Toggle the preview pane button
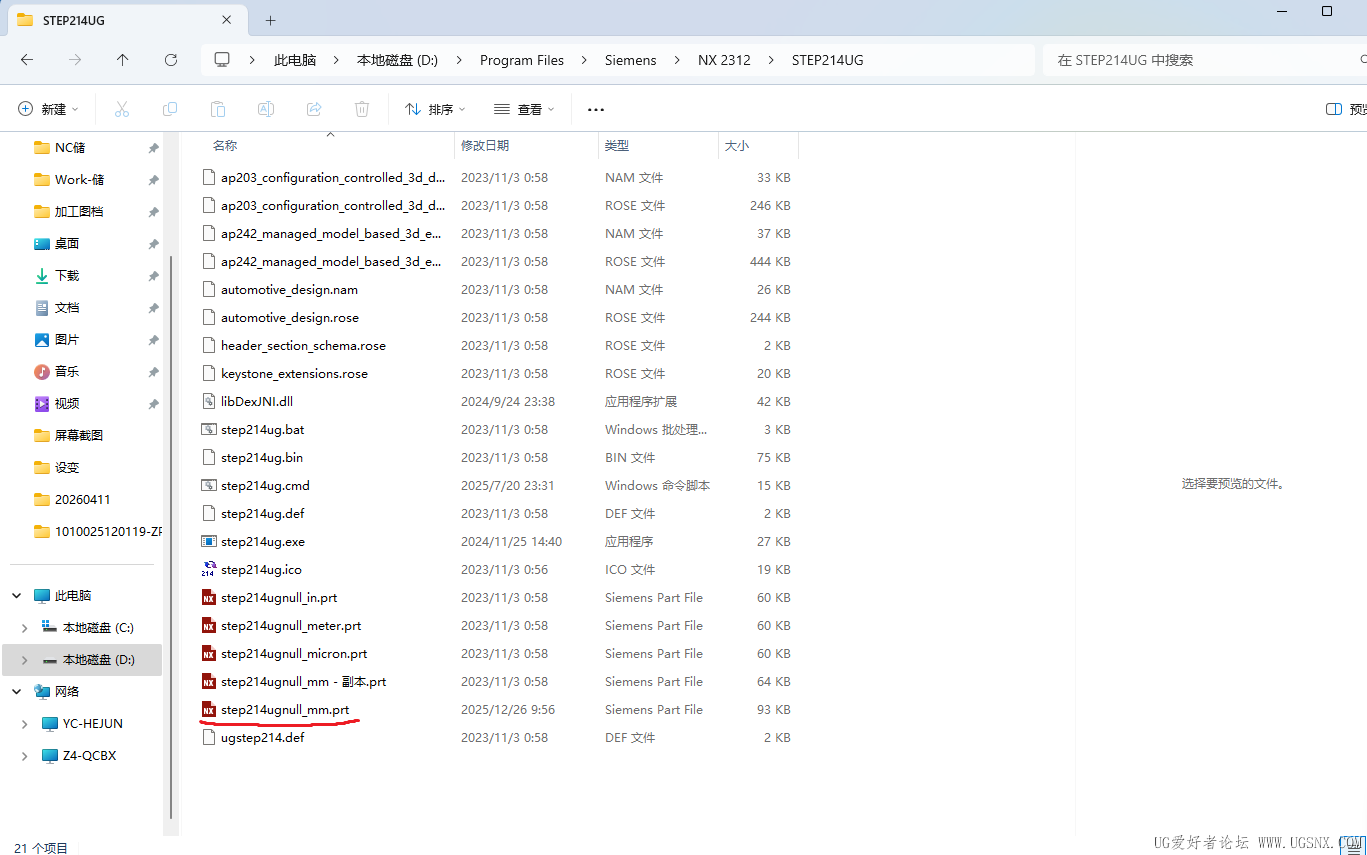The image size is (1367, 855). coord(1345,109)
